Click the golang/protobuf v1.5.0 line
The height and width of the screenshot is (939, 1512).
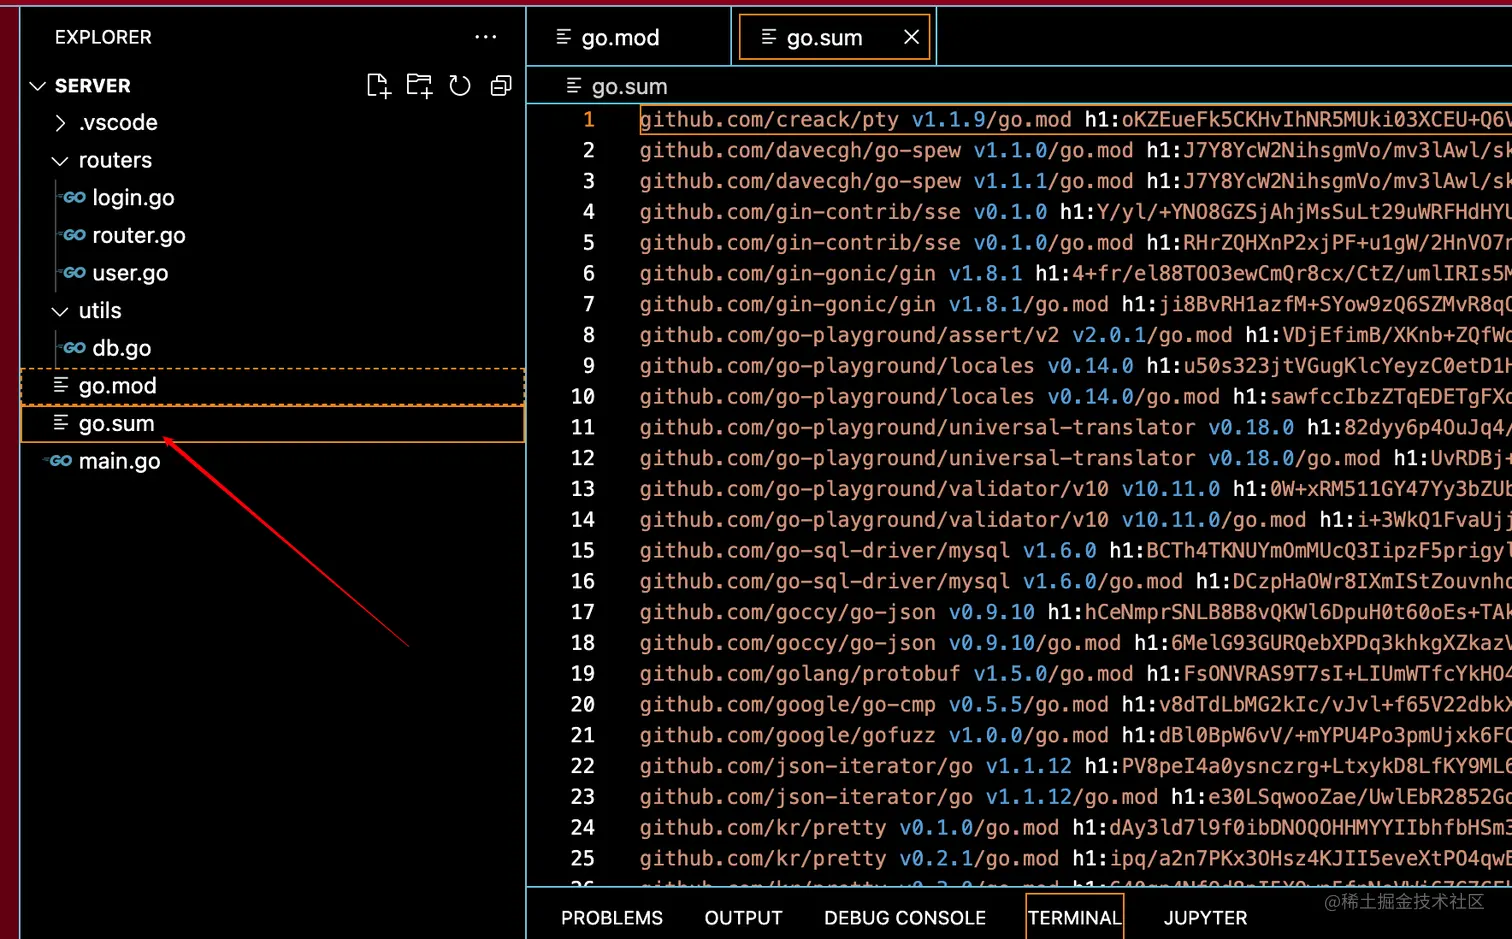point(1075,674)
